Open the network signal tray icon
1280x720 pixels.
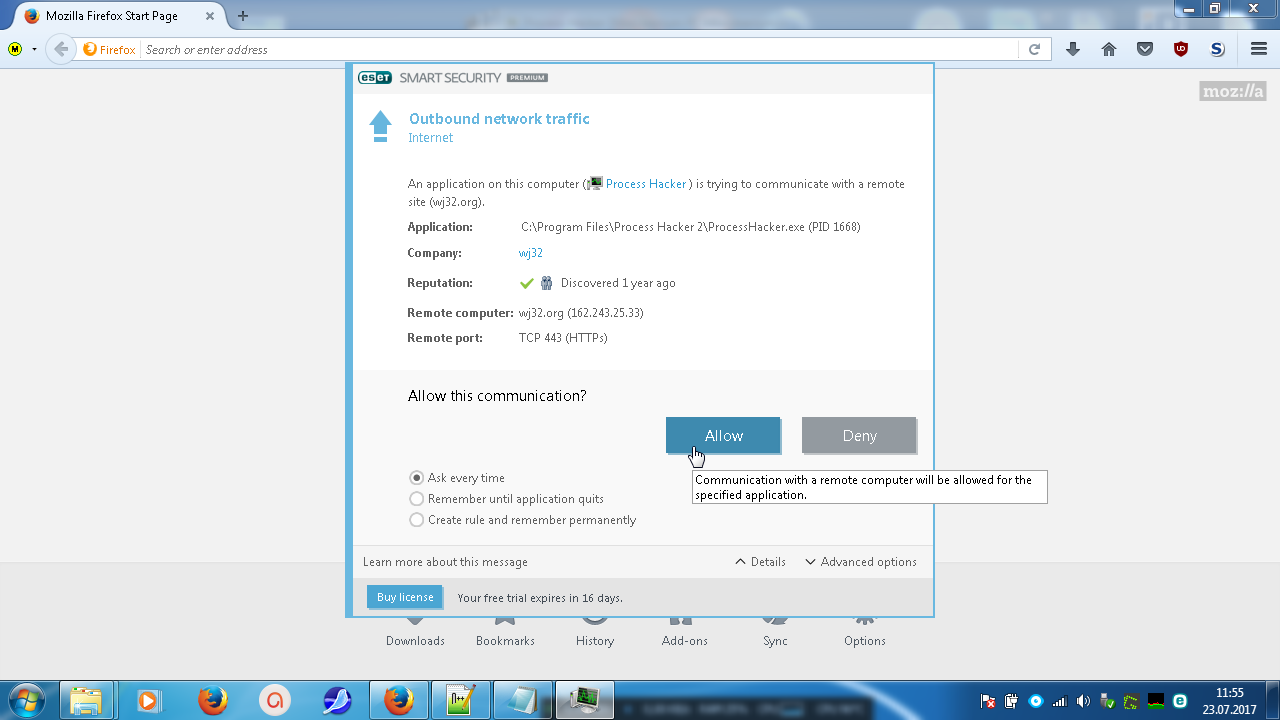(x=1060, y=701)
